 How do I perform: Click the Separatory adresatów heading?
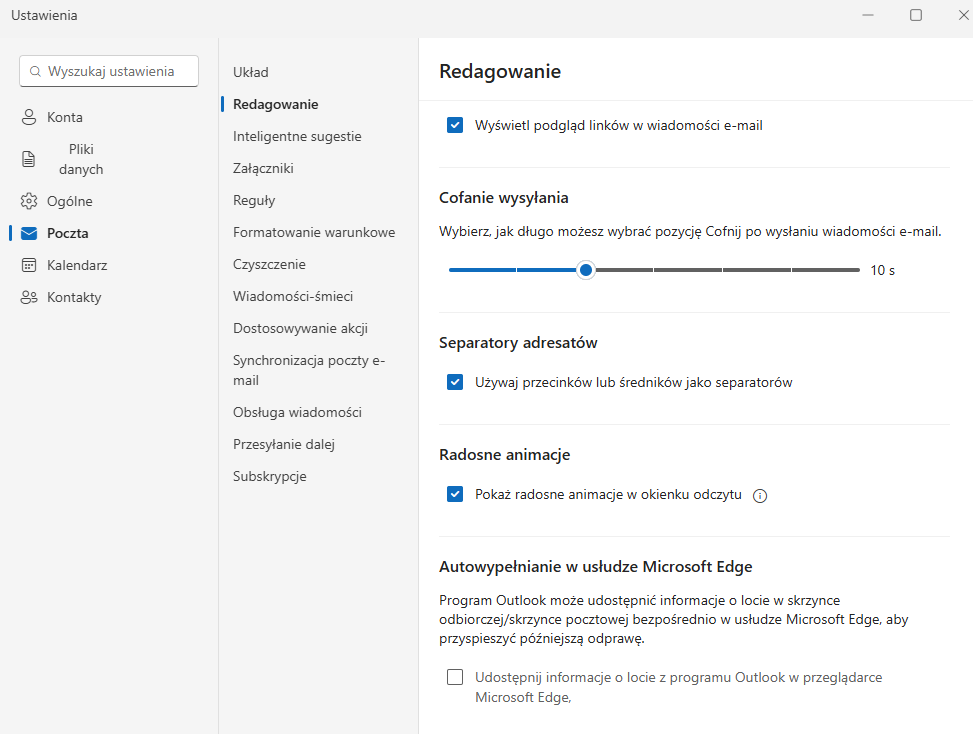518,342
